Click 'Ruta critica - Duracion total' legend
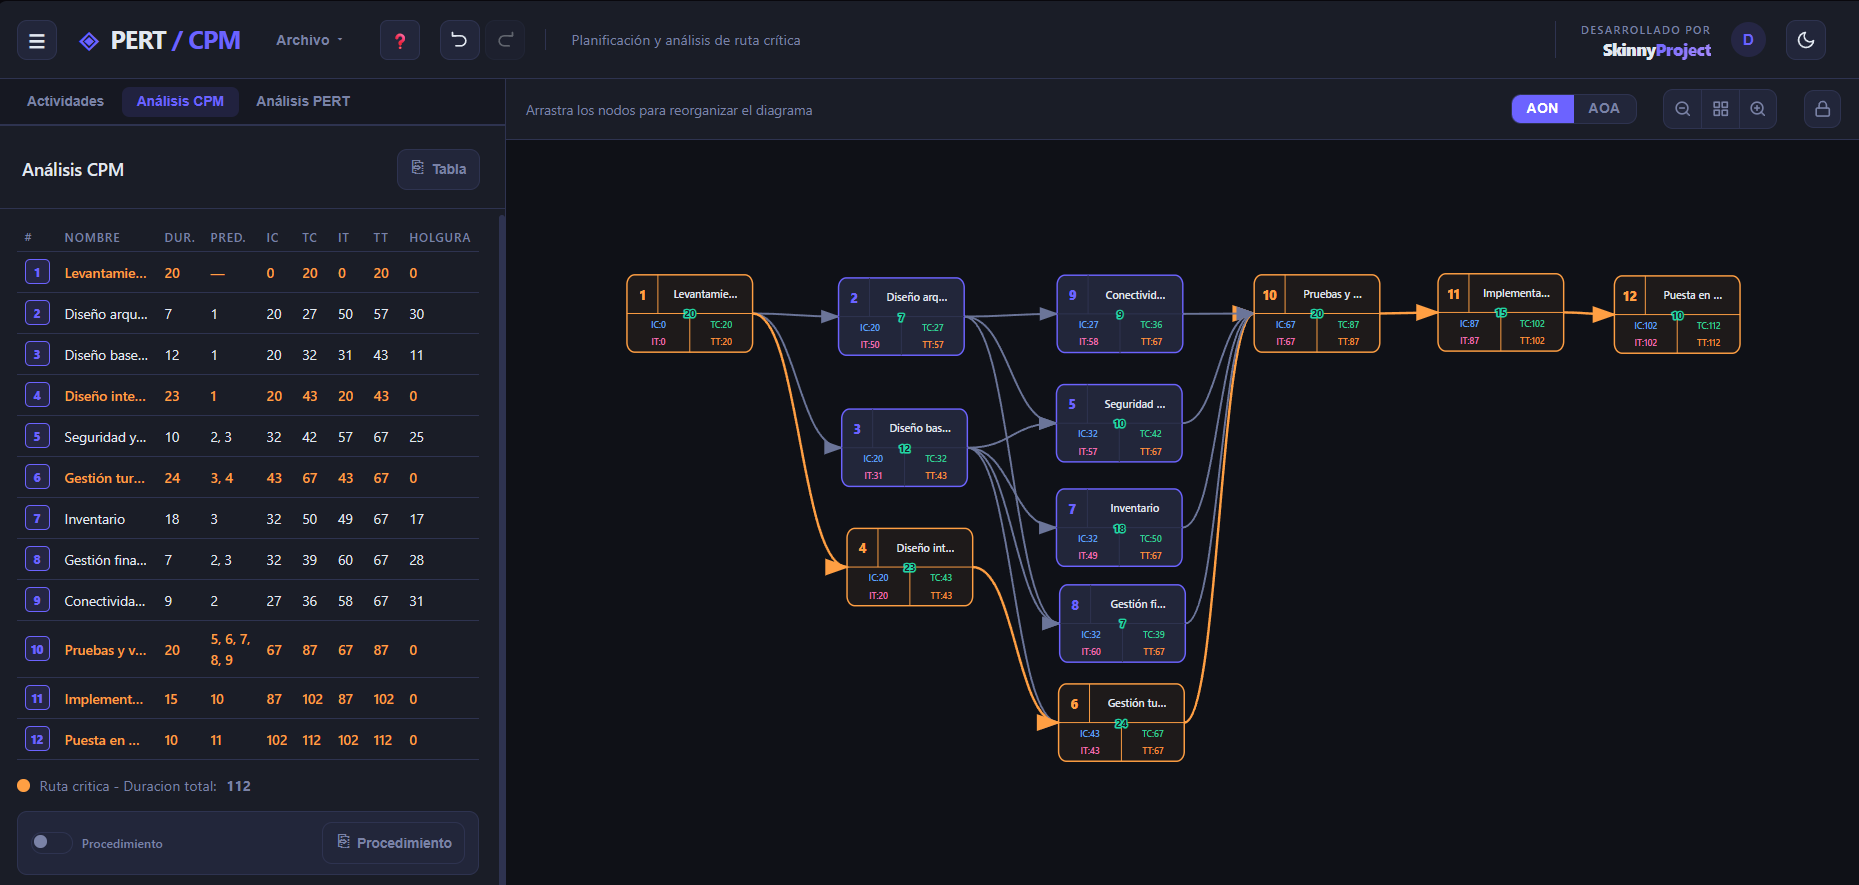 point(135,786)
